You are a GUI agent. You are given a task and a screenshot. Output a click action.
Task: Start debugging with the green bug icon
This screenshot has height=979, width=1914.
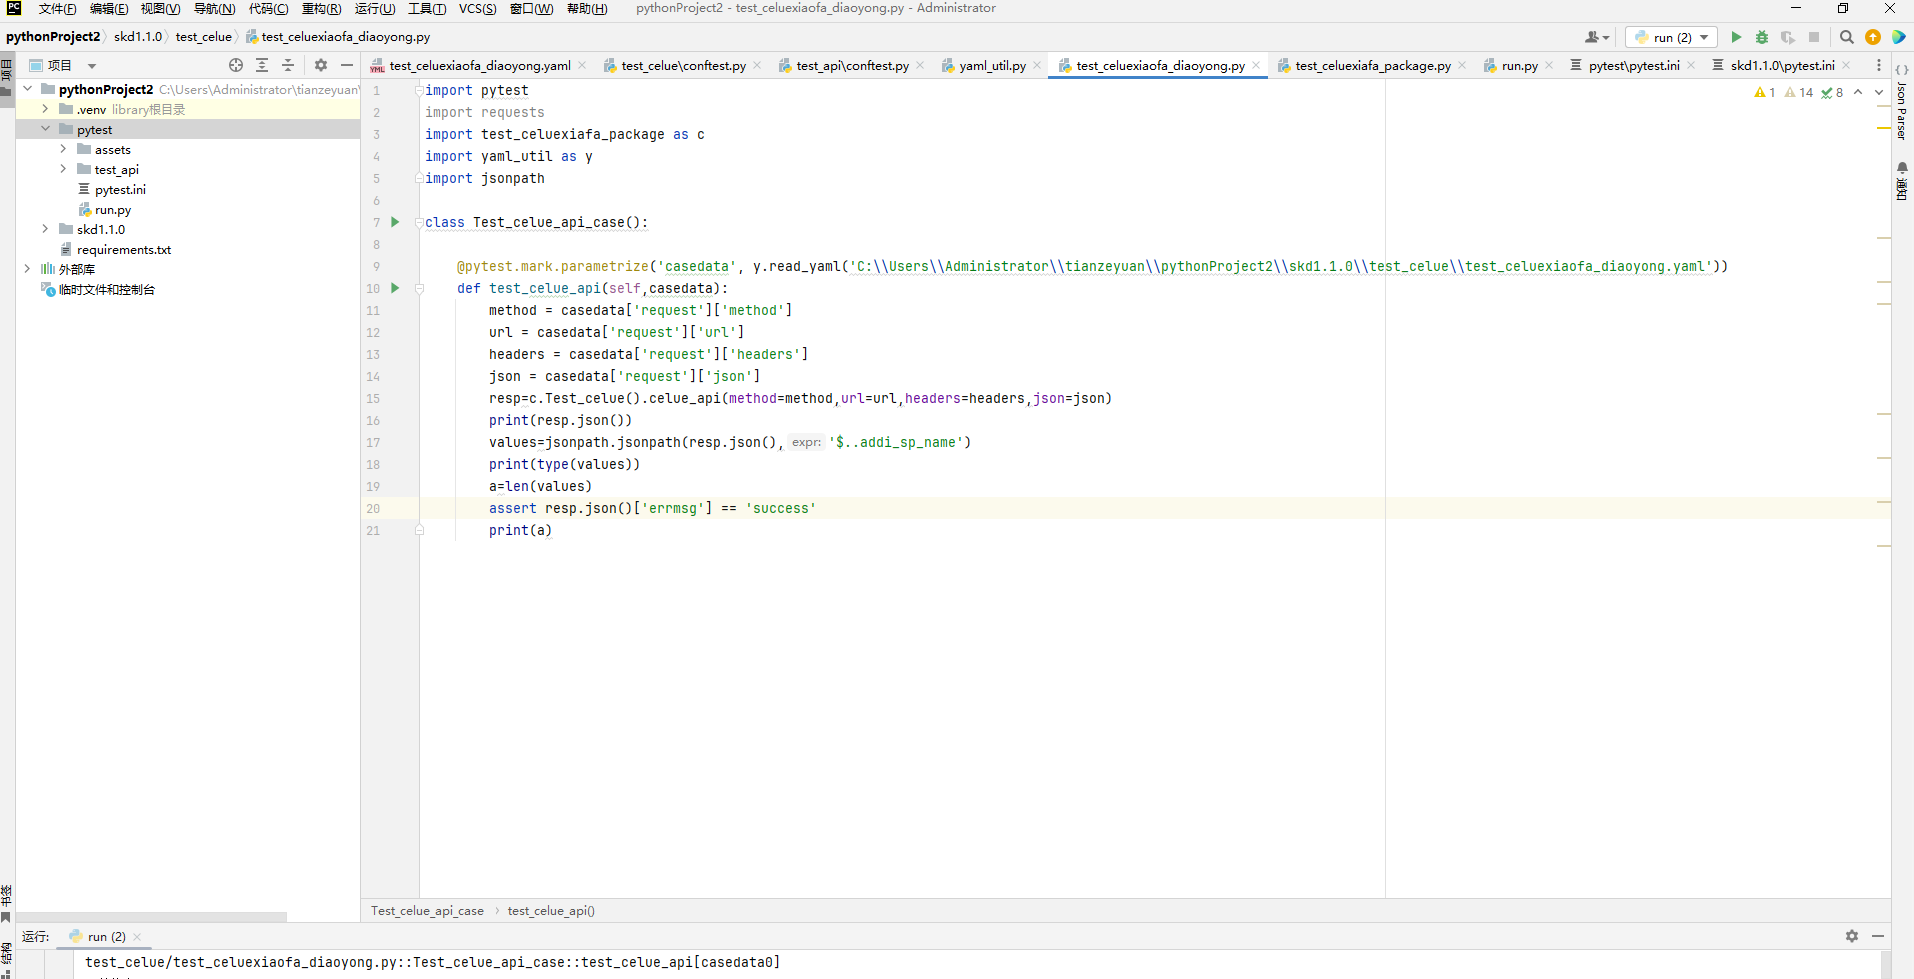click(1762, 37)
